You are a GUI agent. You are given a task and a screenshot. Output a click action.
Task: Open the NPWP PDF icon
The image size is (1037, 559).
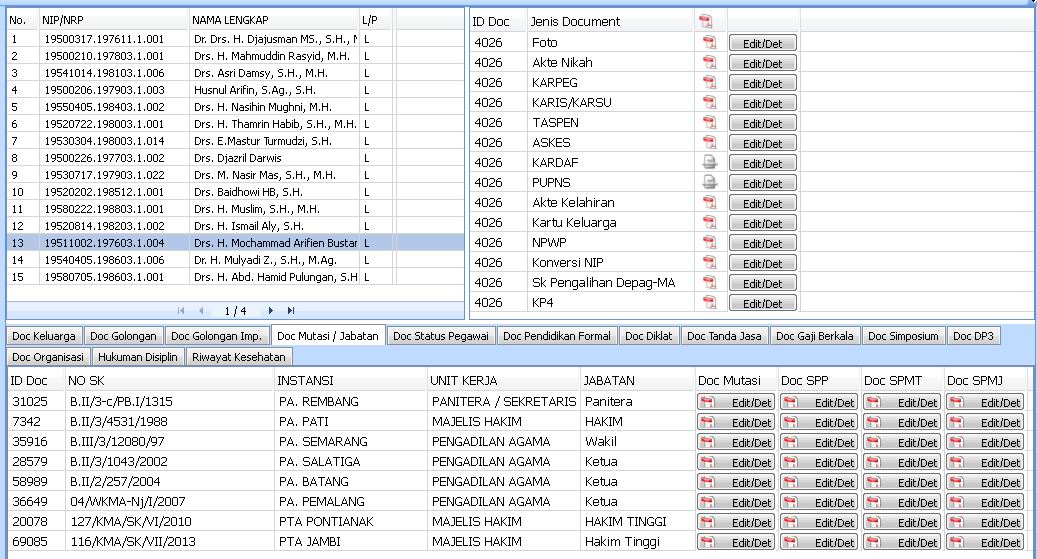click(710, 243)
